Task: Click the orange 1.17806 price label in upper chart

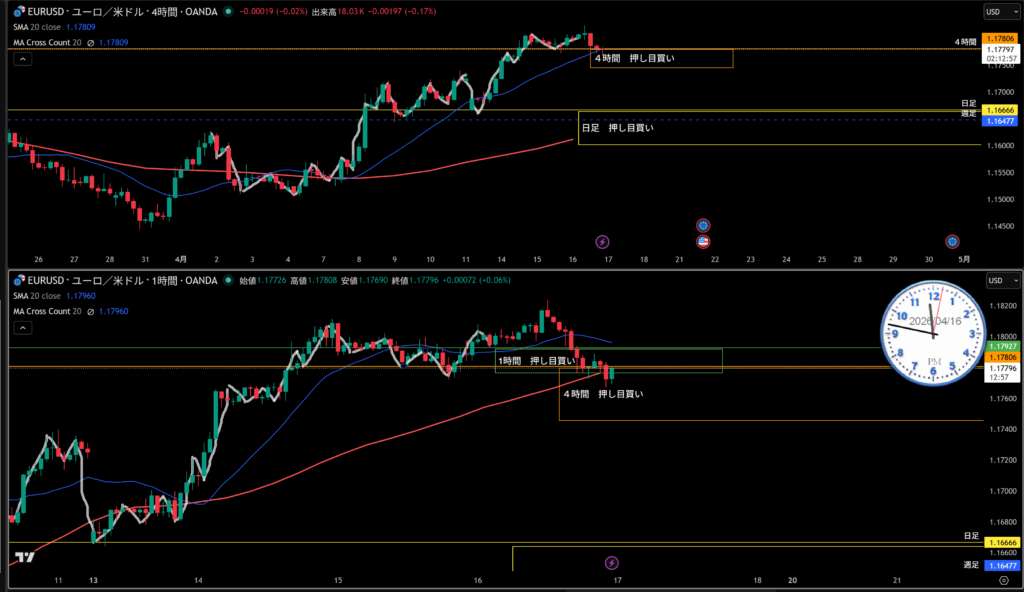Action: click(x=1002, y=37)
